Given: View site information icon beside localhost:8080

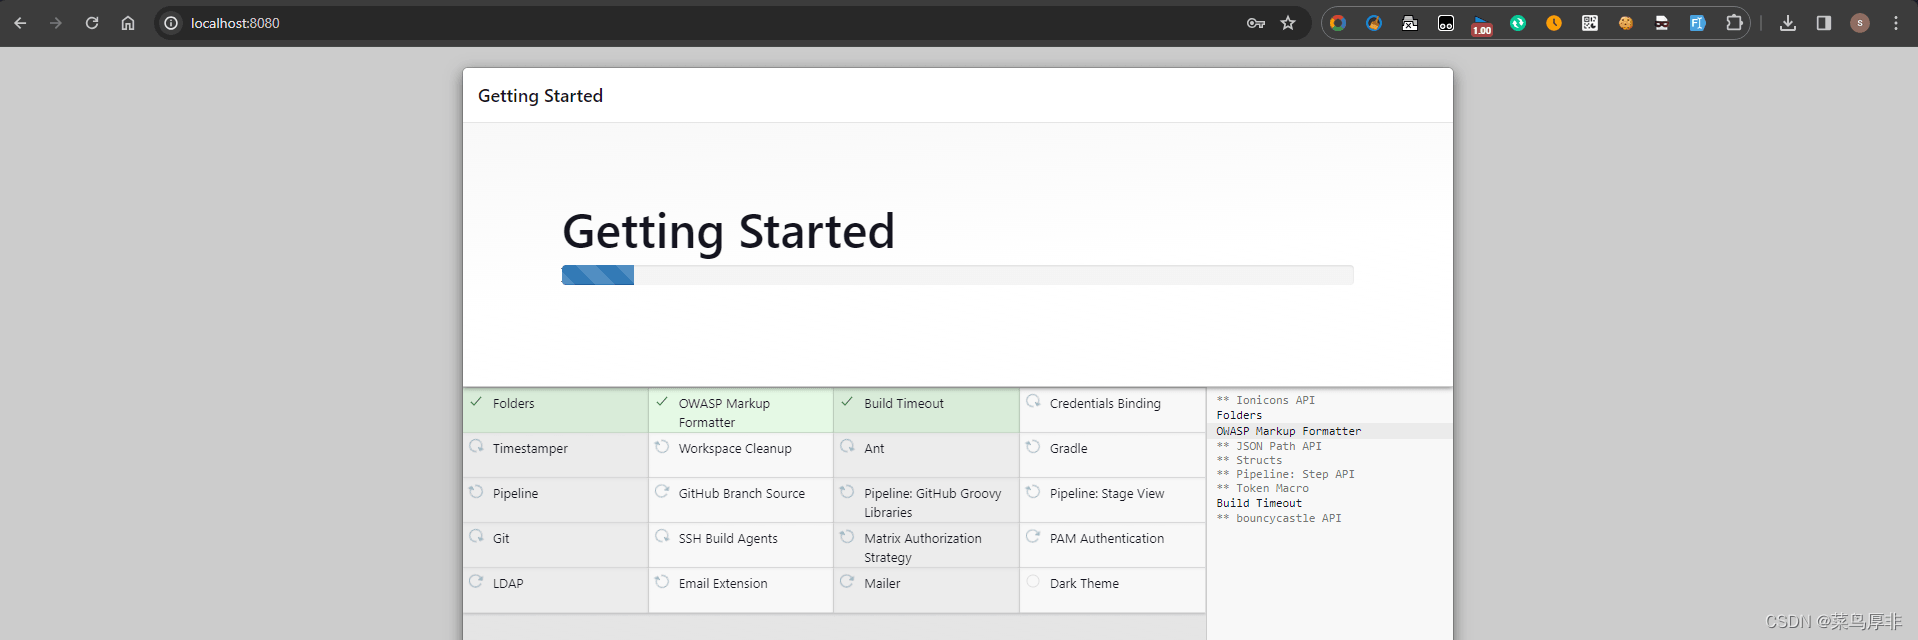Looking at the screenshot, I should click(171, 23).
